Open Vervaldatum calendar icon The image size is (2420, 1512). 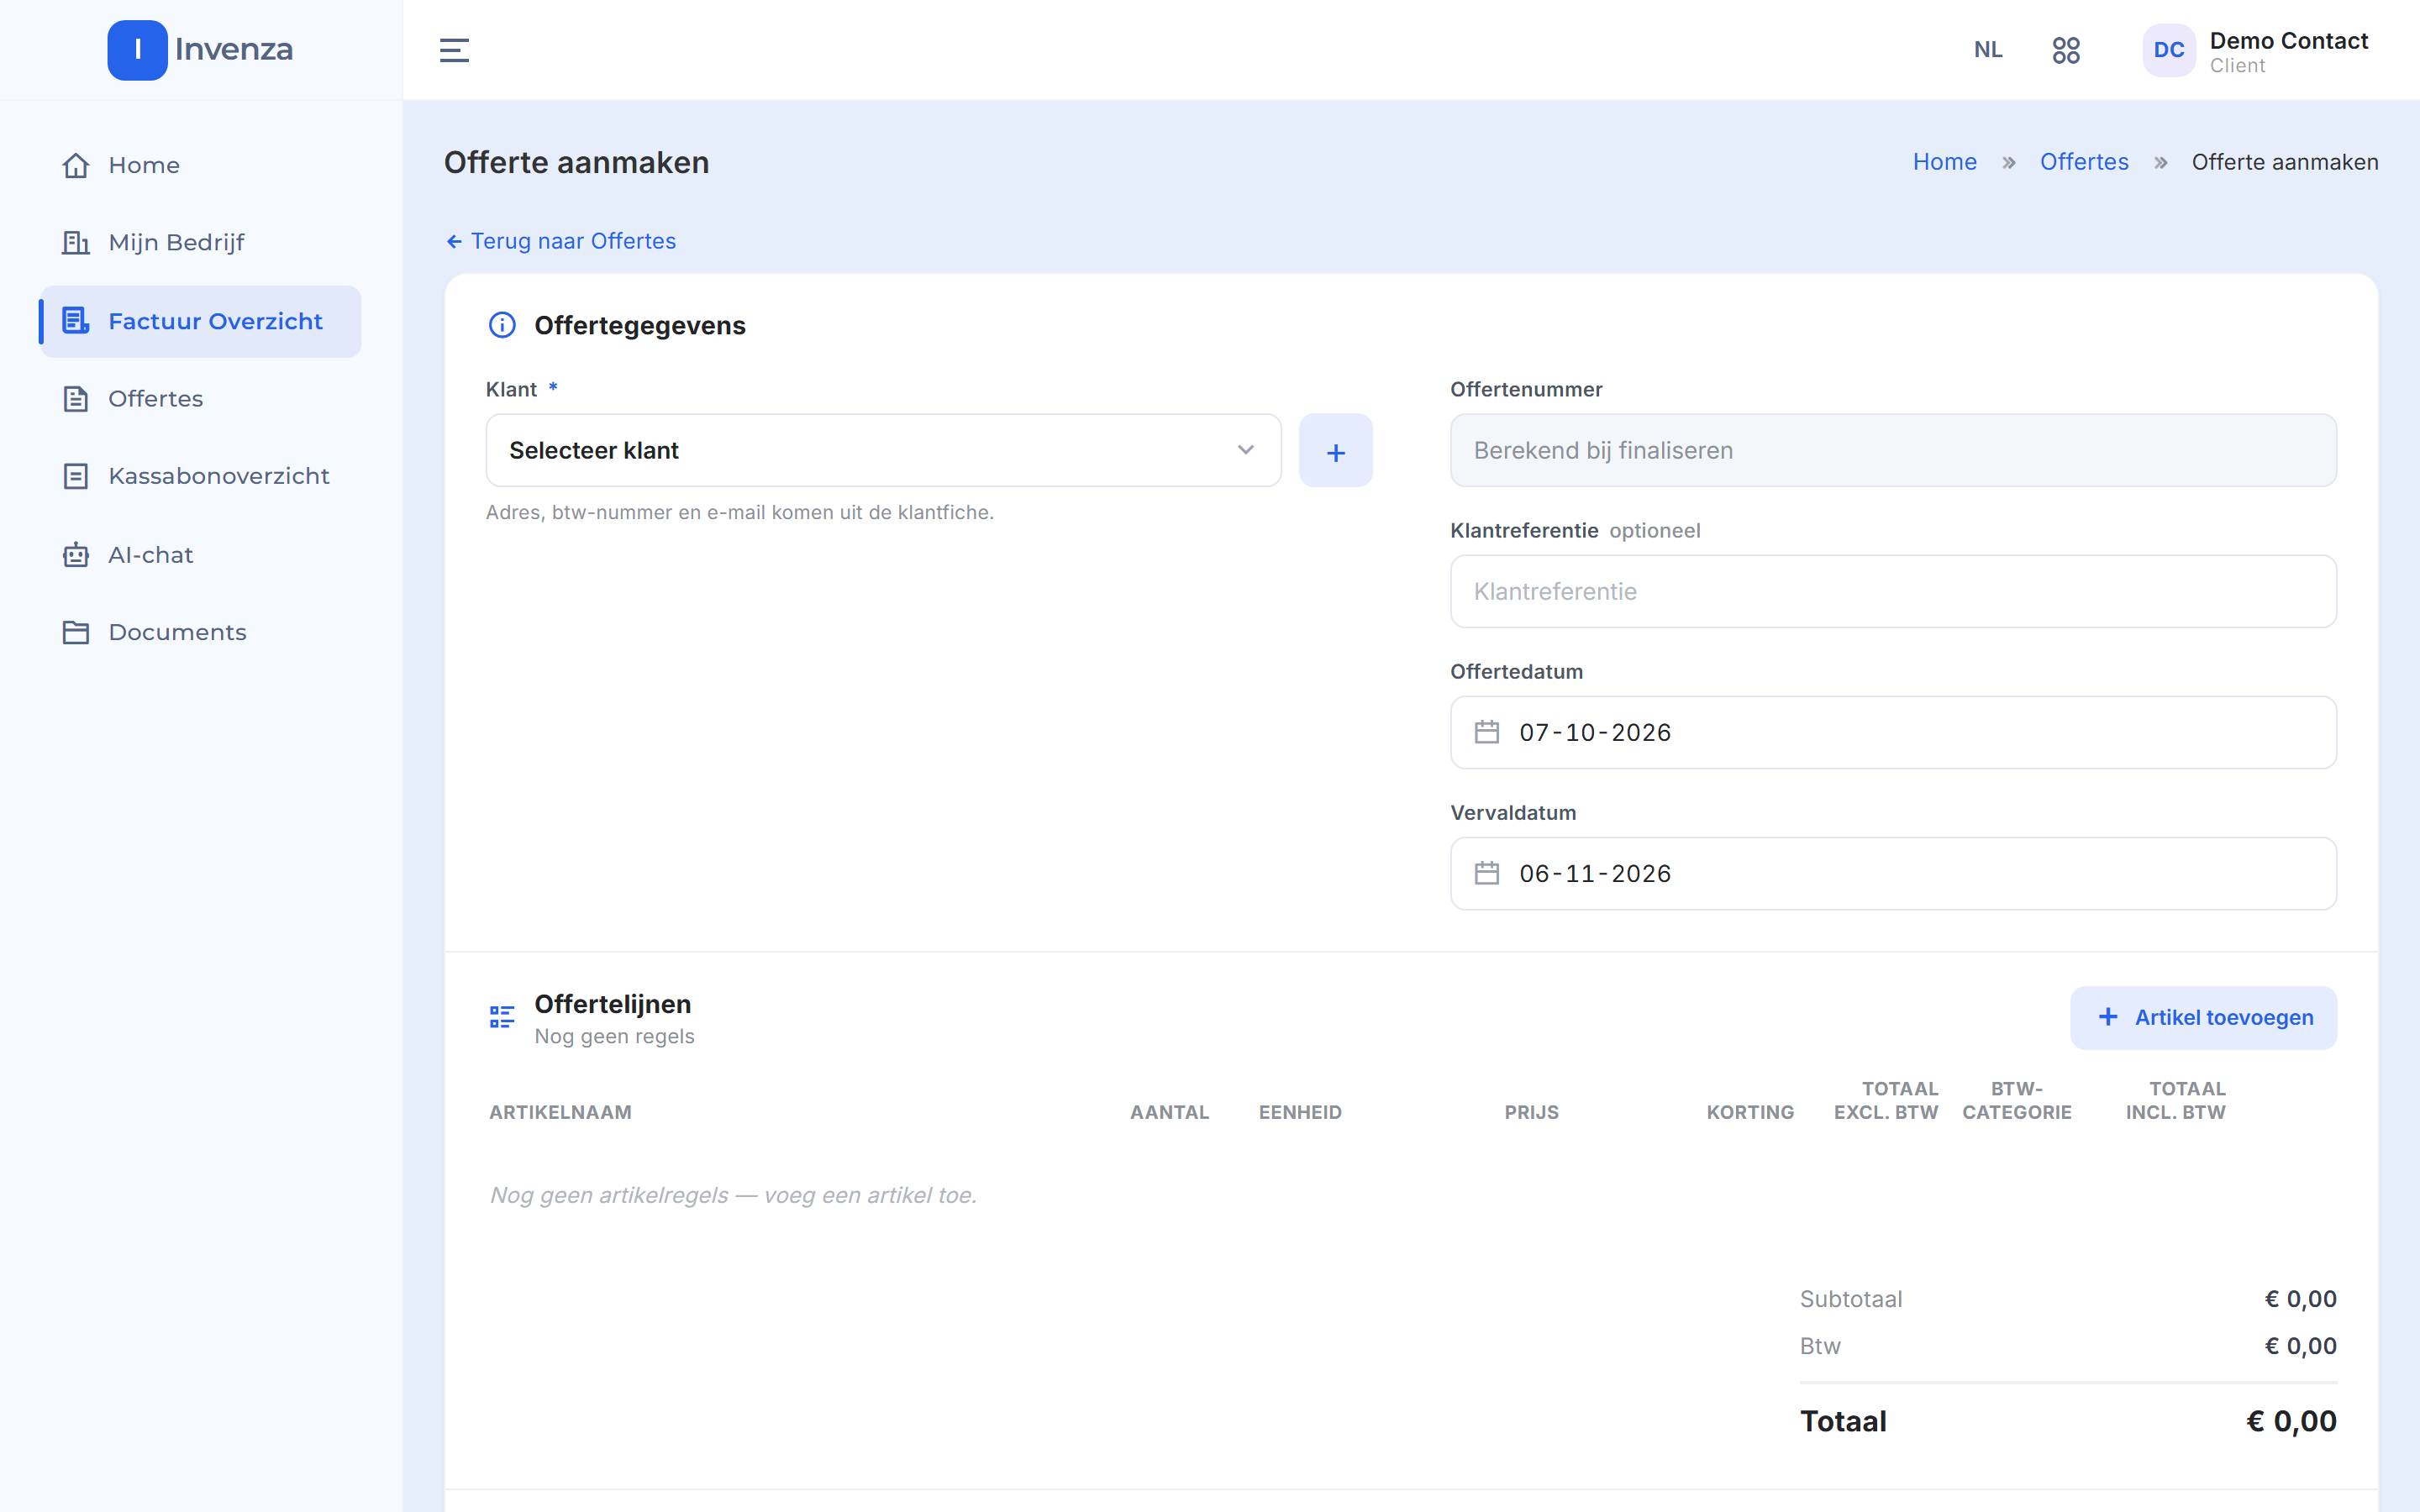pyautogui.click(x=1487, y=873)
